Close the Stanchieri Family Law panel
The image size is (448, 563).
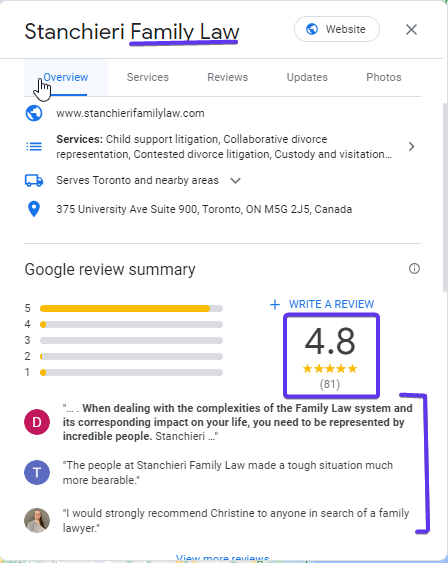pyautogui.click(x=411, y=29)
